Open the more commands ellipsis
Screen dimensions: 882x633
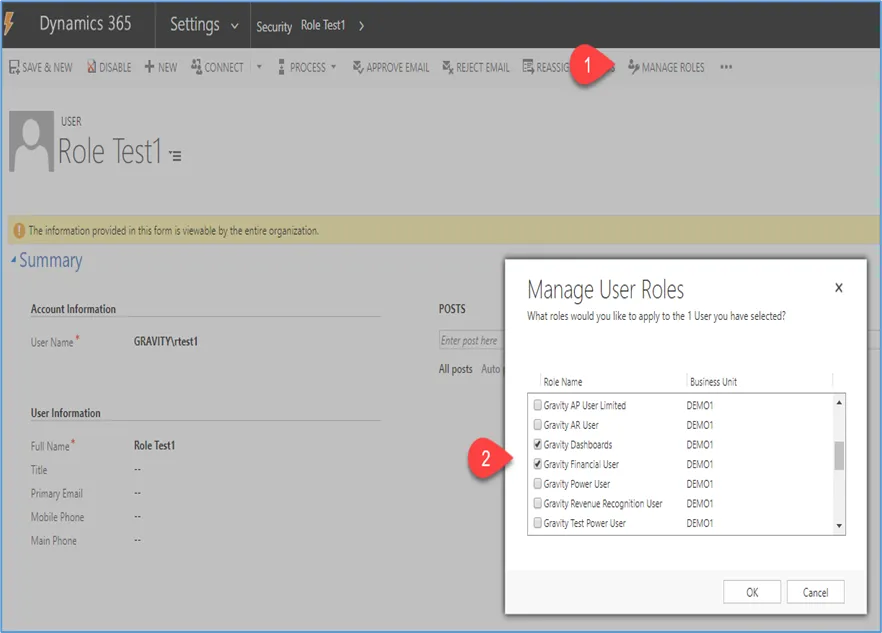pyautogui.click(x=726, y=67)
